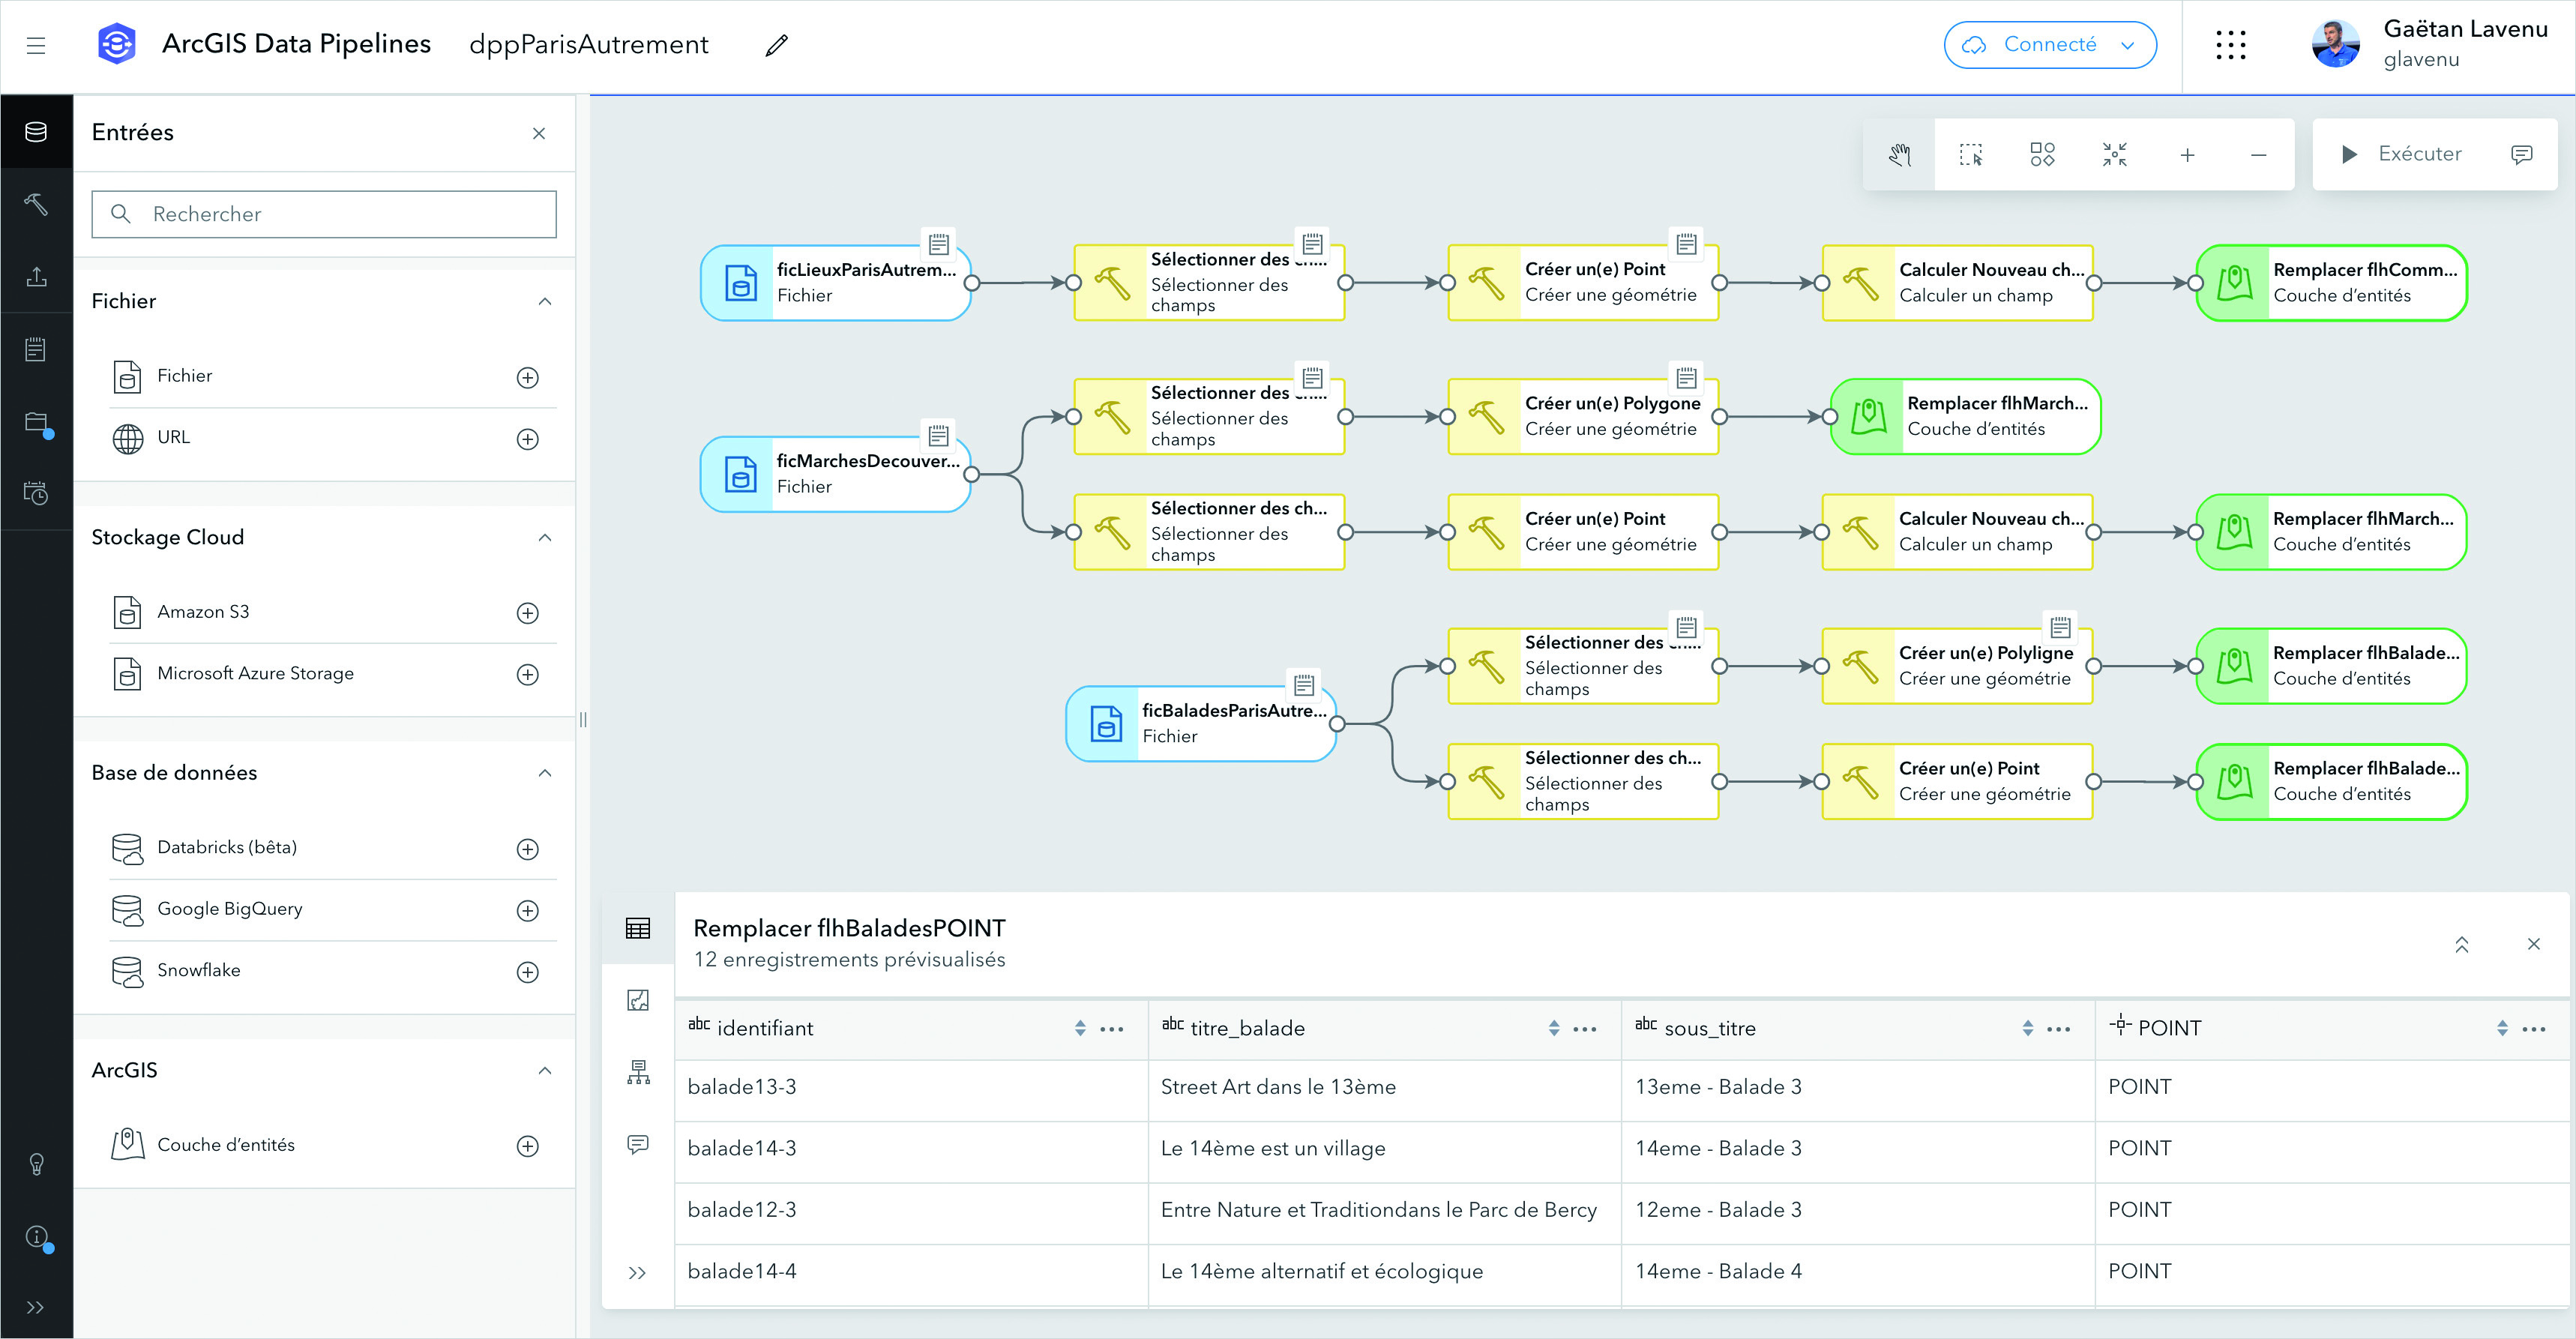Select the Tools hammer icon in the left sidebar

click(x=36, y=205)
